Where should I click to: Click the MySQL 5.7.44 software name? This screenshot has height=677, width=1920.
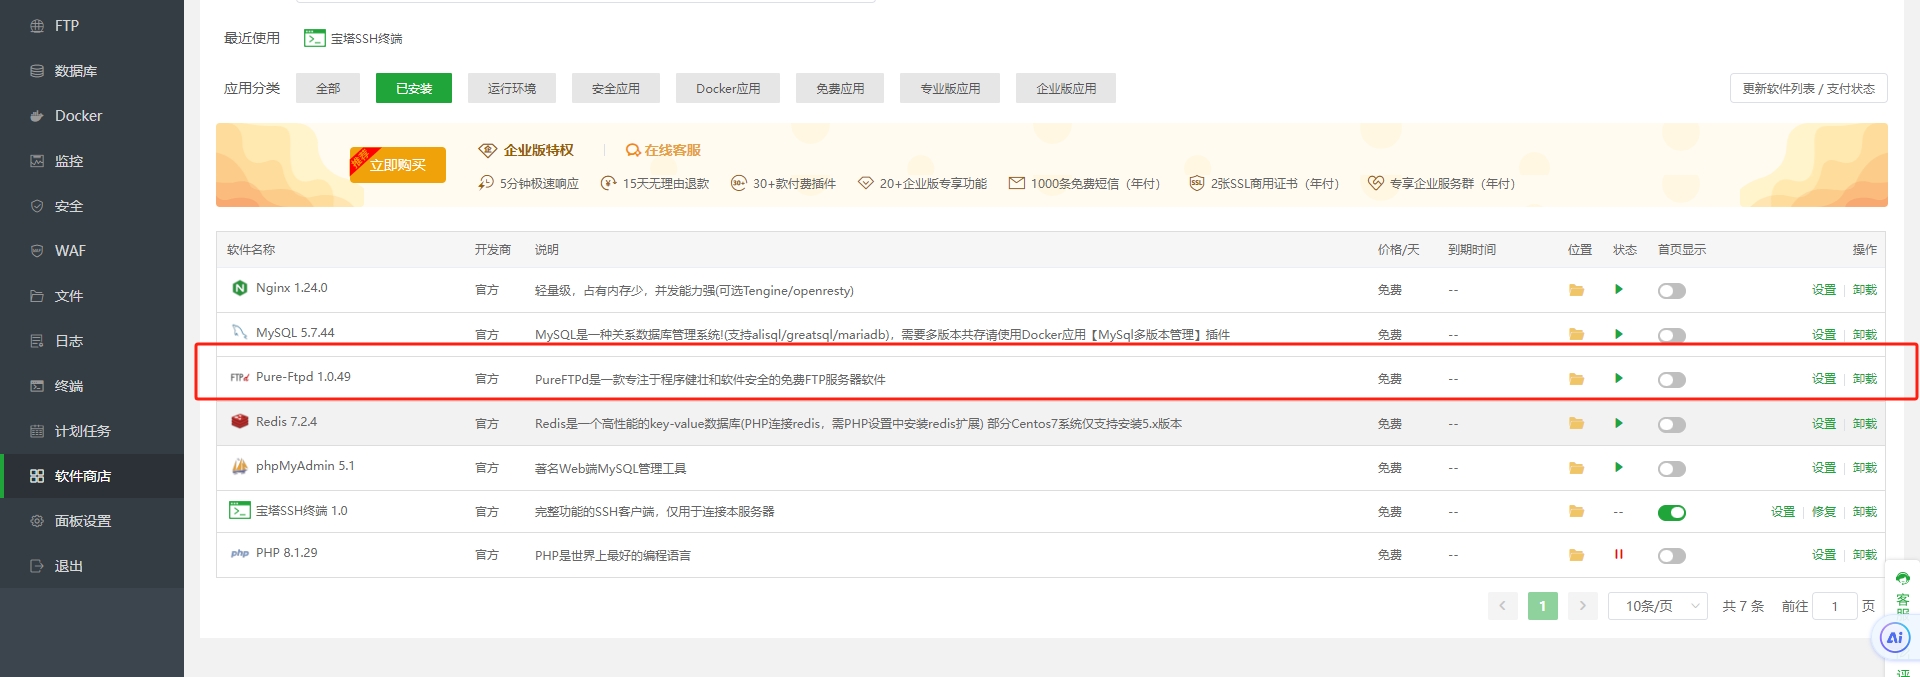[x=295, y=333]
